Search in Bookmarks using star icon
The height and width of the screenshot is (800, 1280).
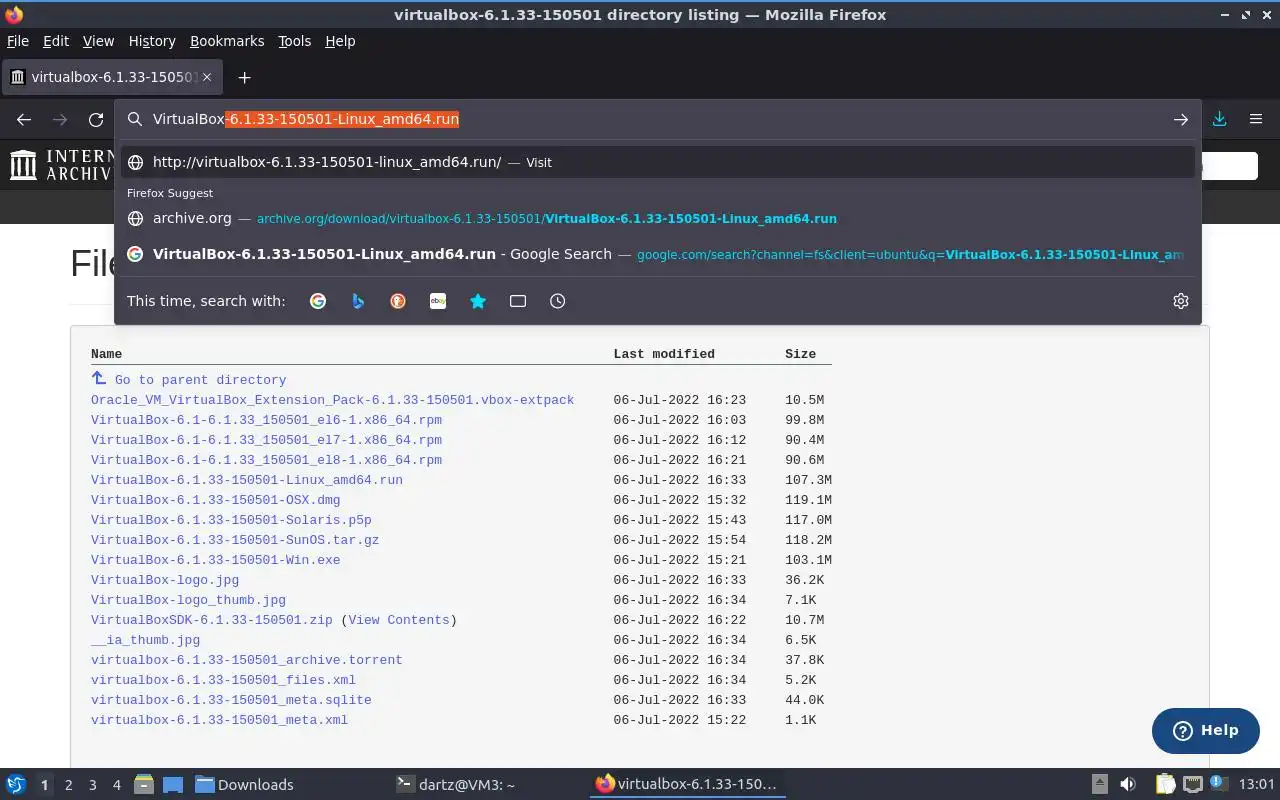(x=478, y=301)
